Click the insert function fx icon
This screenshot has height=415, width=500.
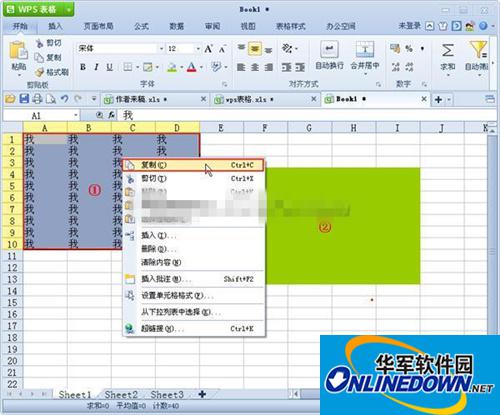[111, 115]
